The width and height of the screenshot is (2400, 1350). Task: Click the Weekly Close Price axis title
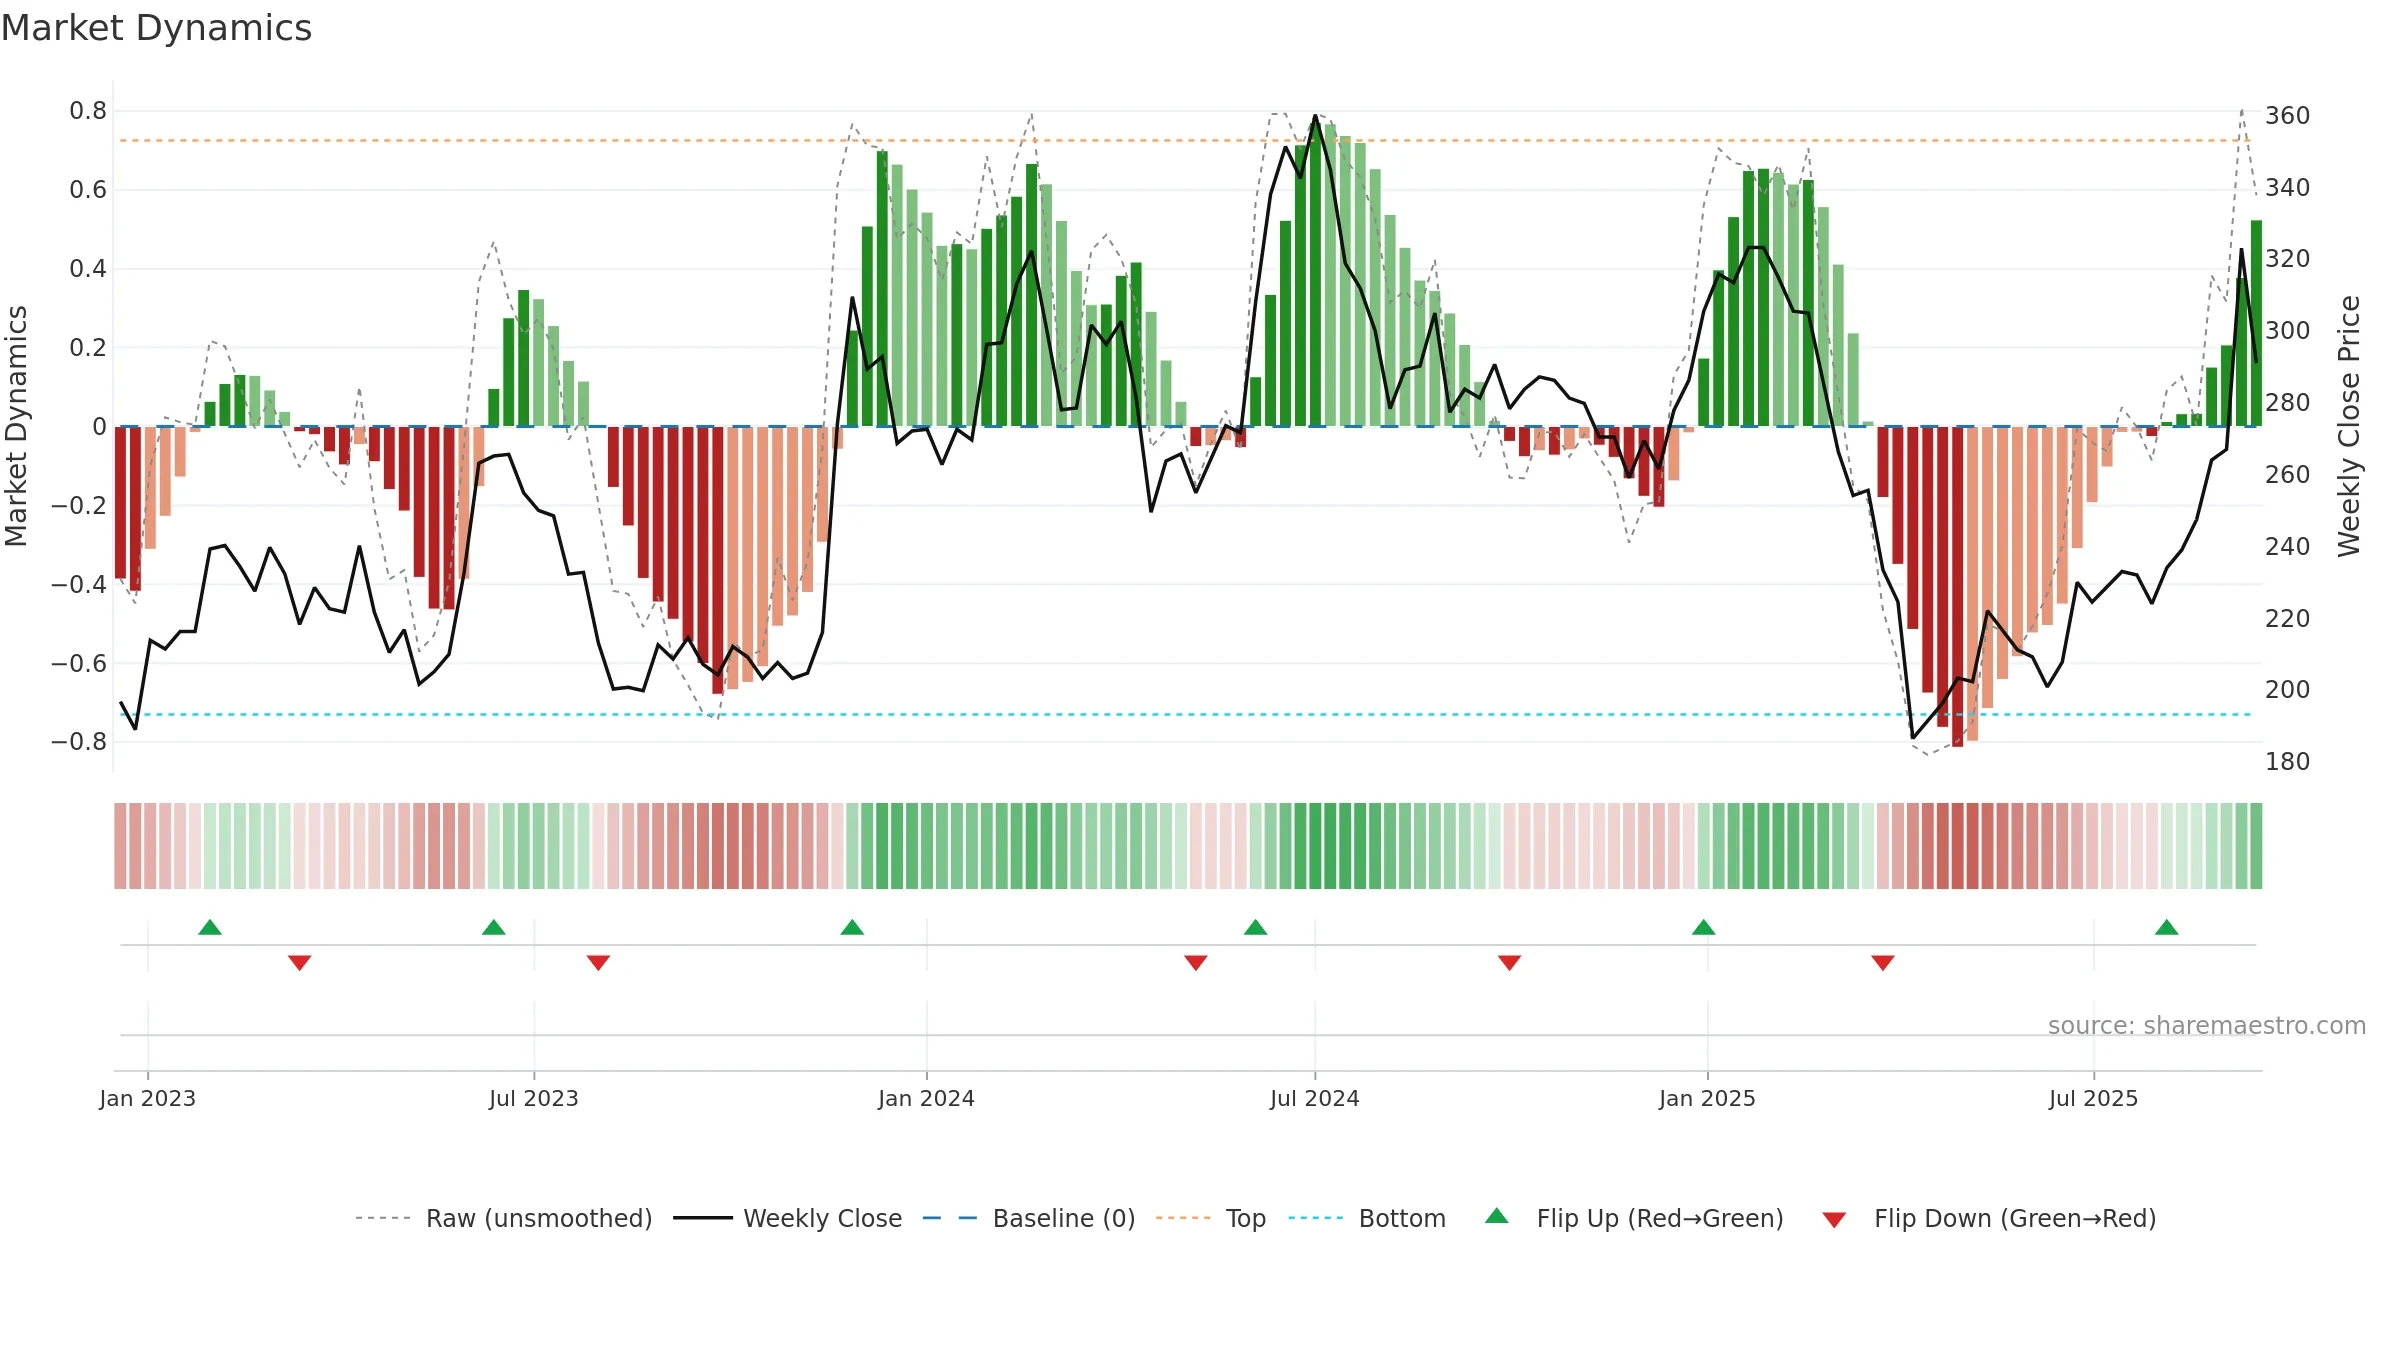(x=2349, y=426)
